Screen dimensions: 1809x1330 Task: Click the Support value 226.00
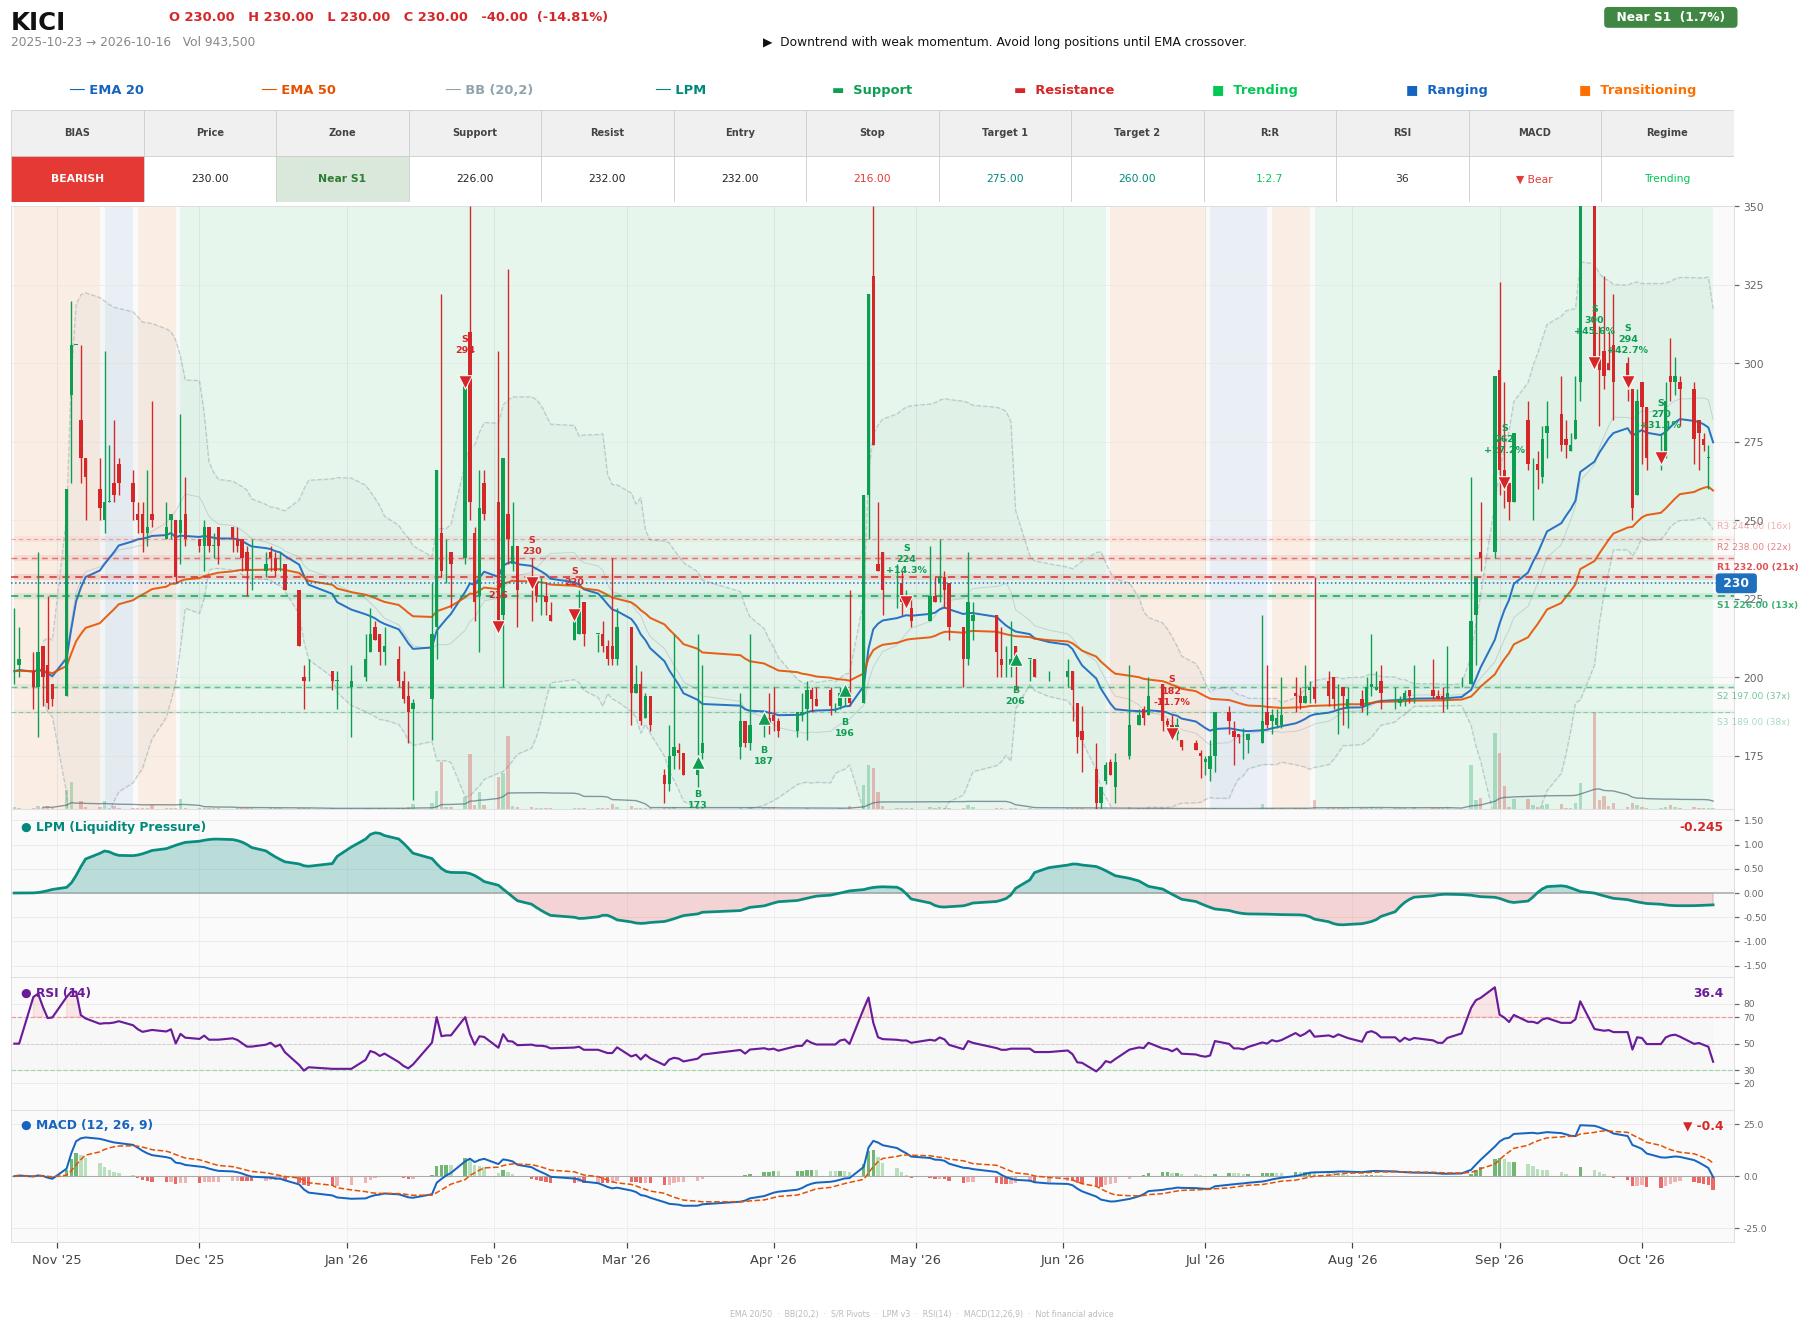475,179
